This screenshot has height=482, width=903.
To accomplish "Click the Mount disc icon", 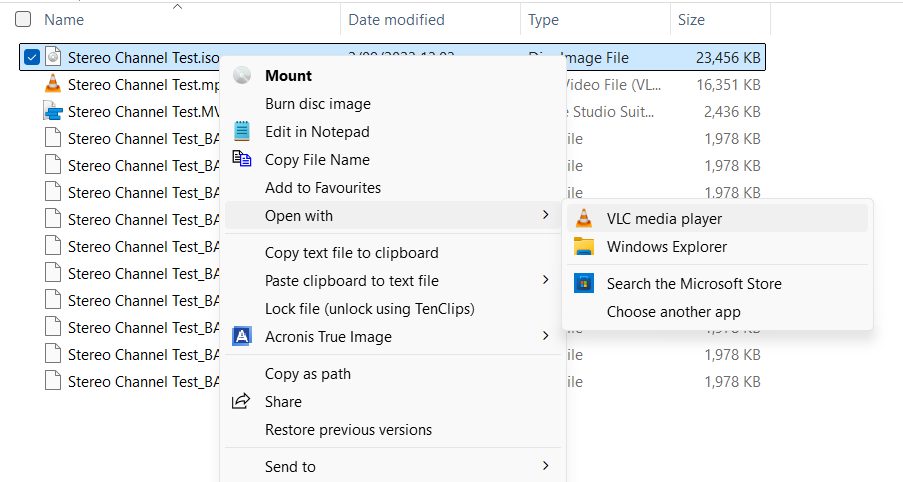I will [242, 75].
